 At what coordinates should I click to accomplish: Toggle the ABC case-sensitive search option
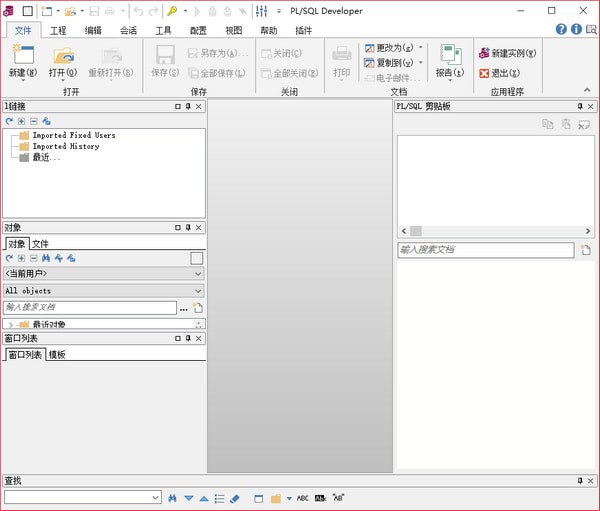pos(303,498)
